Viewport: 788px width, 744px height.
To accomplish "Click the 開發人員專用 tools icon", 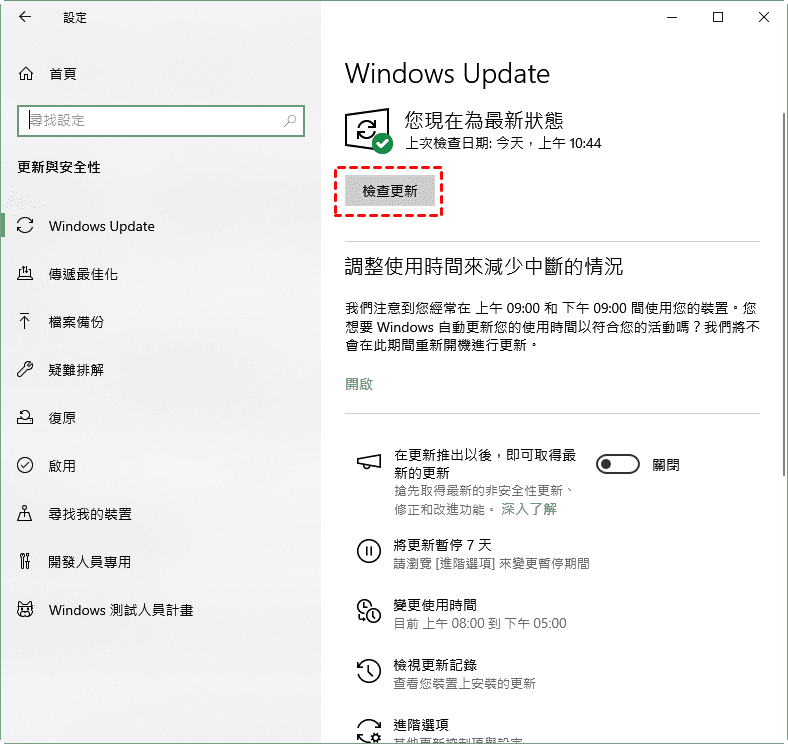I will (x=25, y=561).
